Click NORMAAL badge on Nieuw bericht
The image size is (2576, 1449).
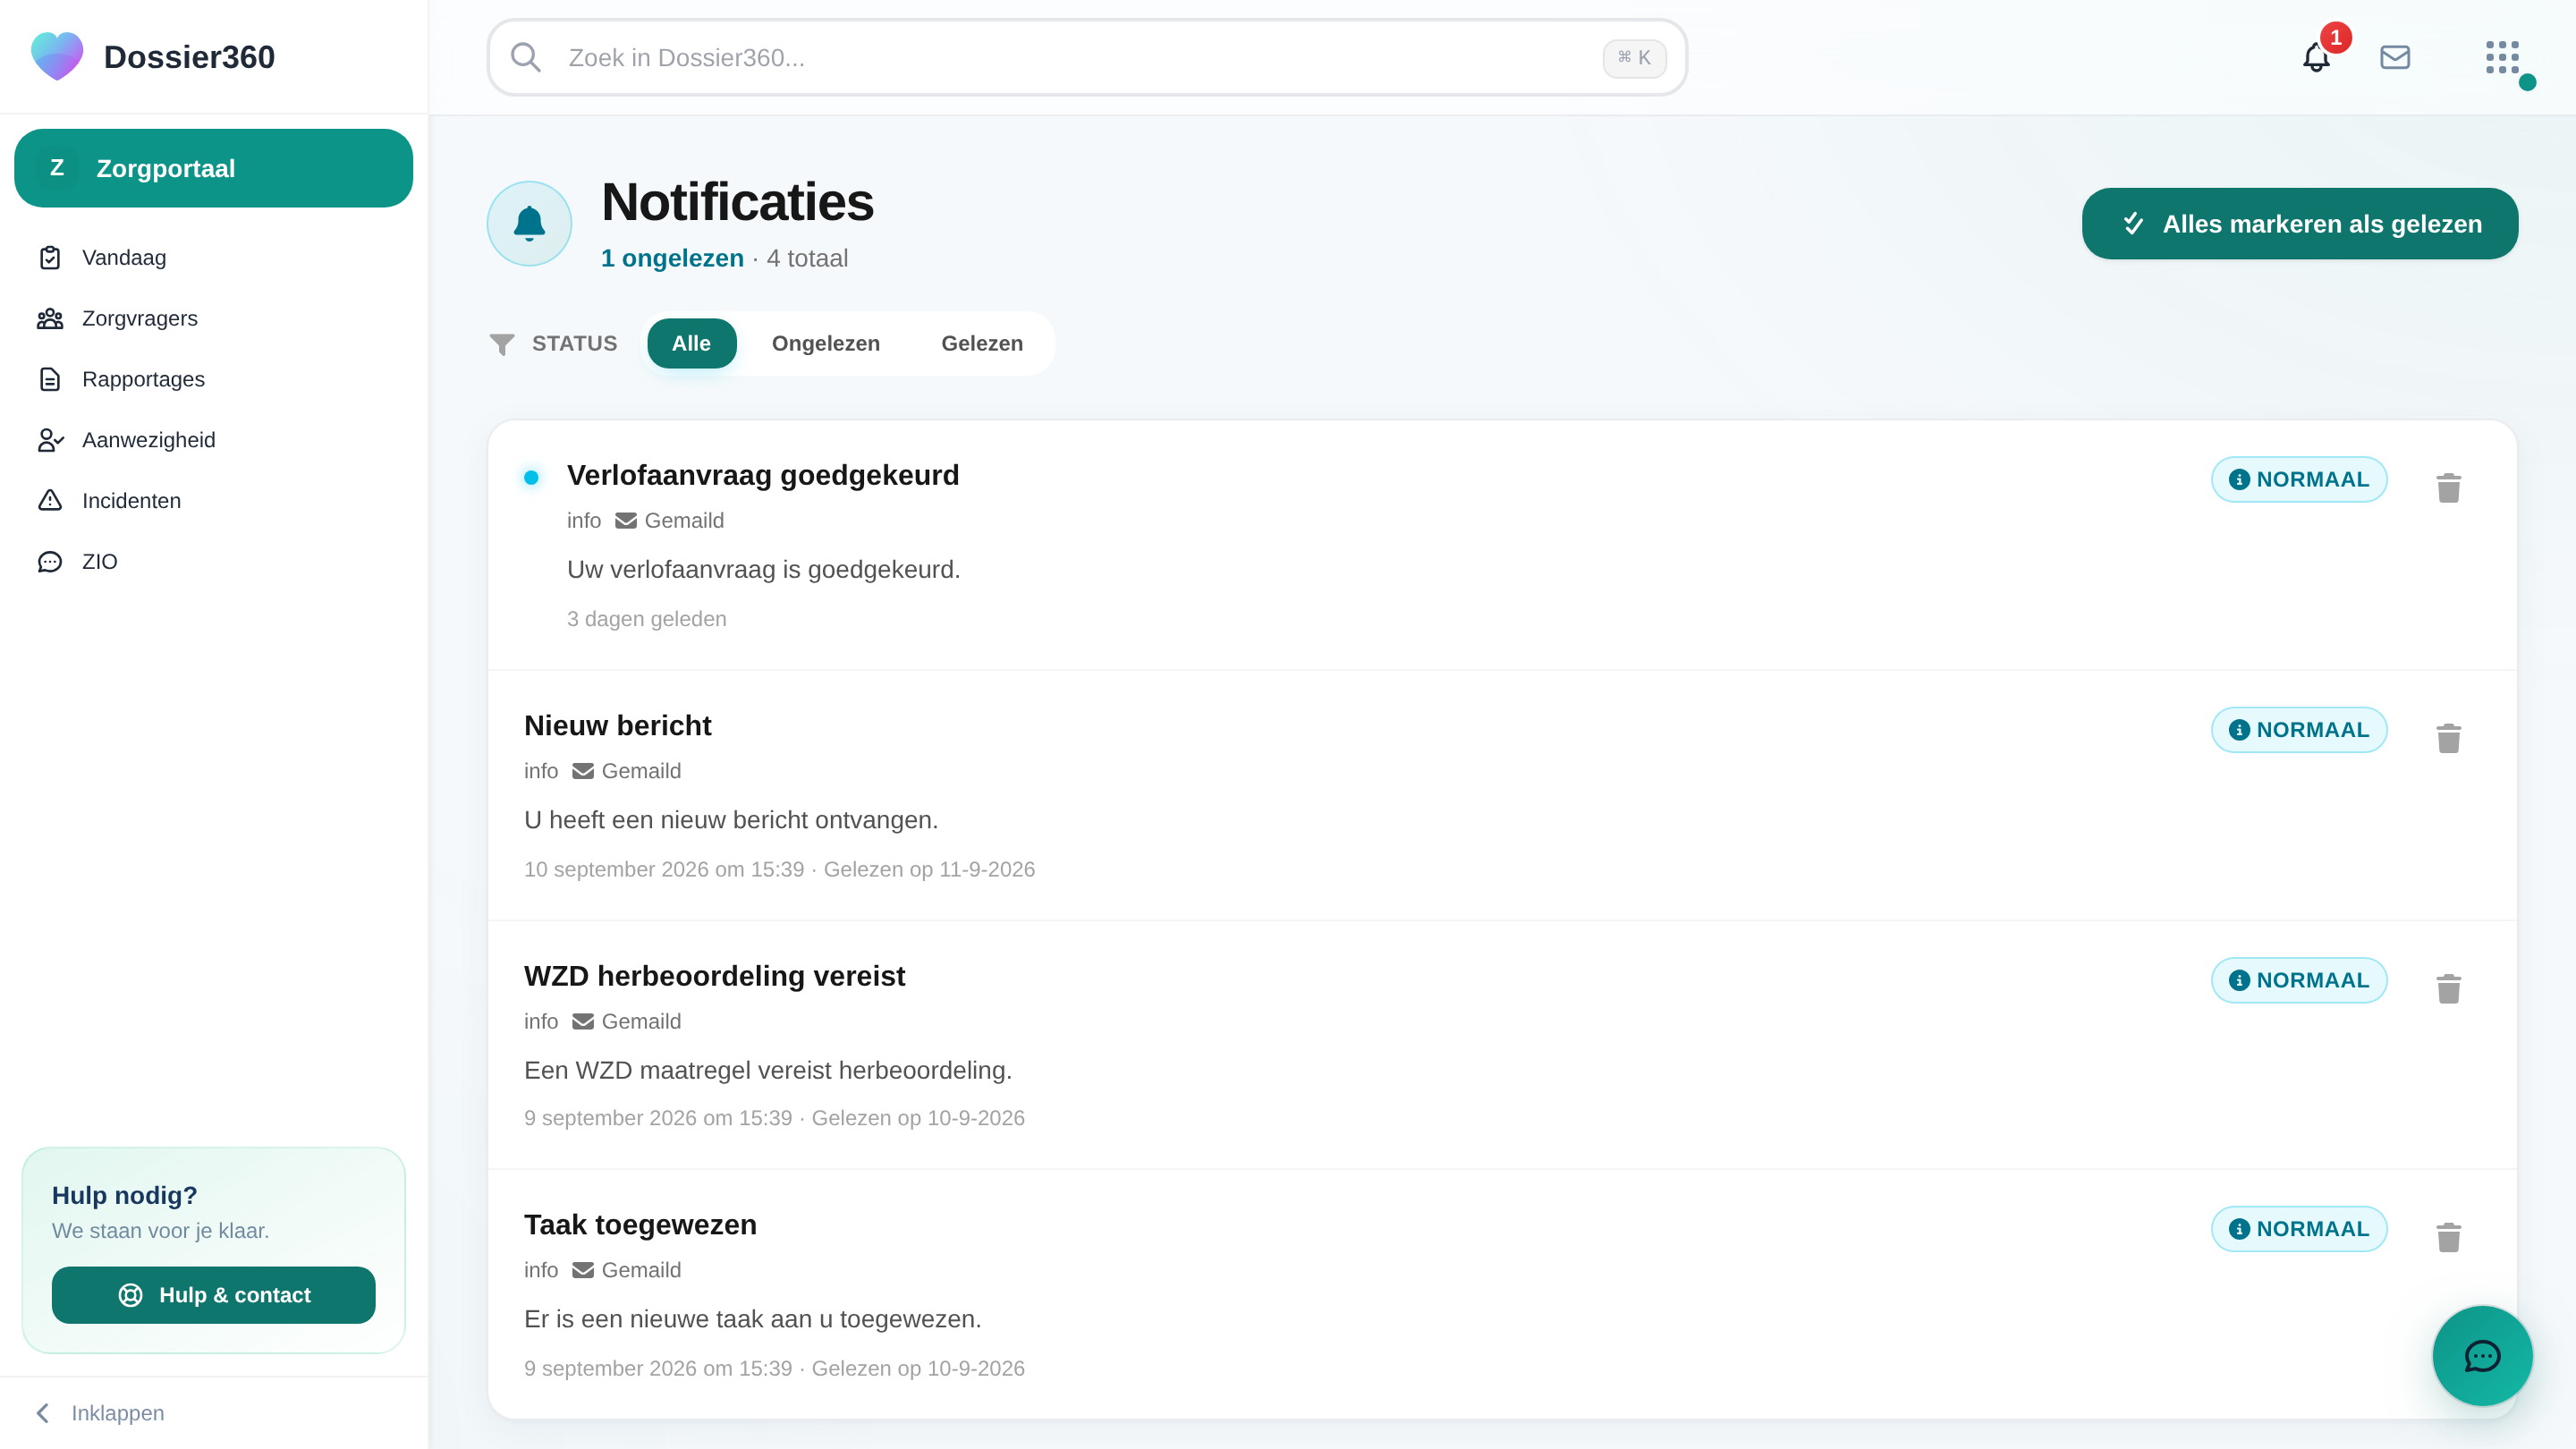(2299, 730)
